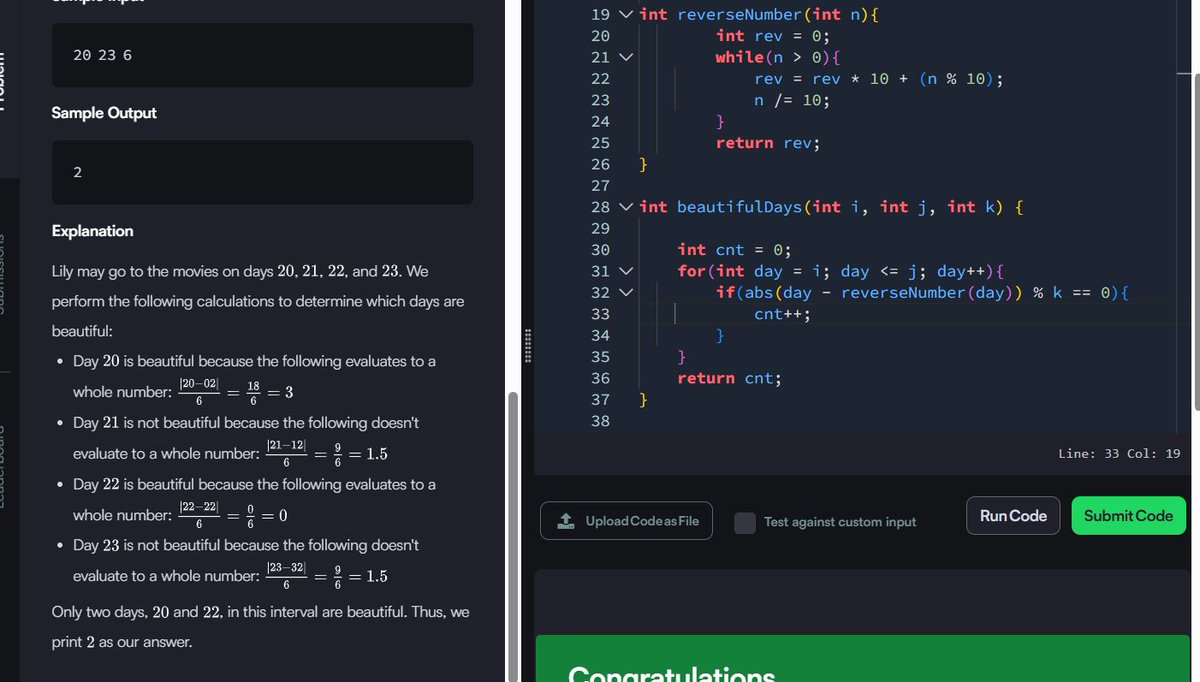The image size is (1200, 682).
Task: Click line number 38 in the editor gutter
Action: tap(600, 421)
